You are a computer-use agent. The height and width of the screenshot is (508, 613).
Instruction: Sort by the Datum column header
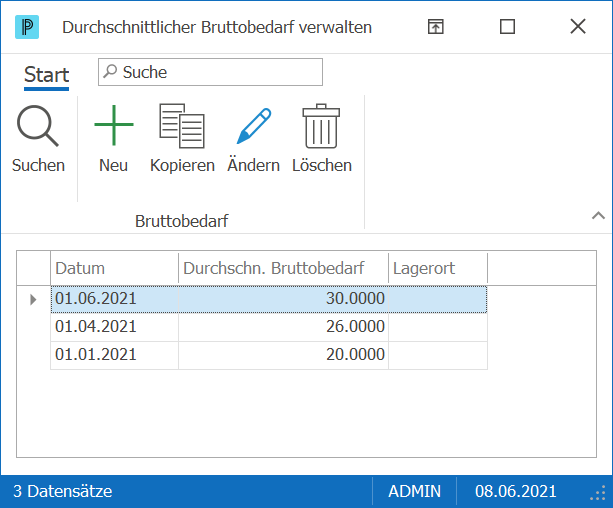point(114,268)
